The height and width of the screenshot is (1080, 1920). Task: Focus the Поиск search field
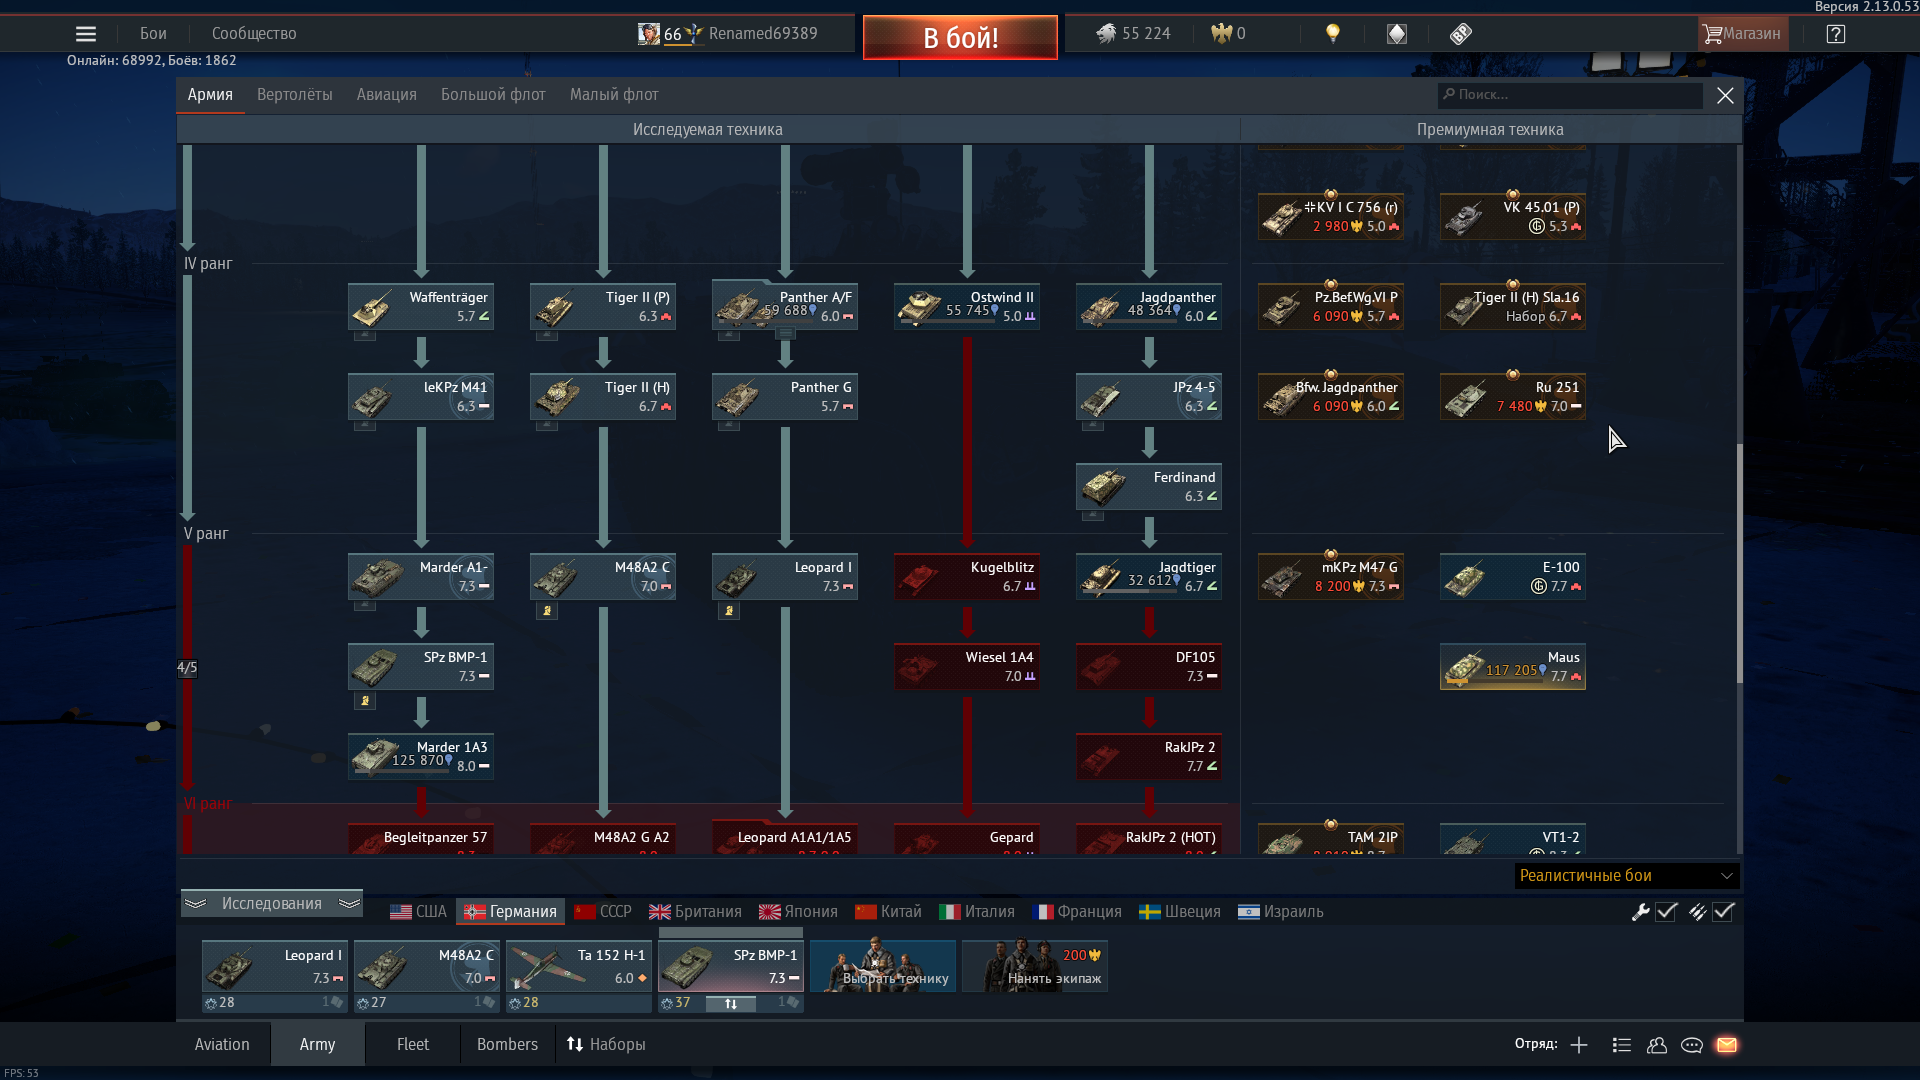click(x=1570, y=95)
